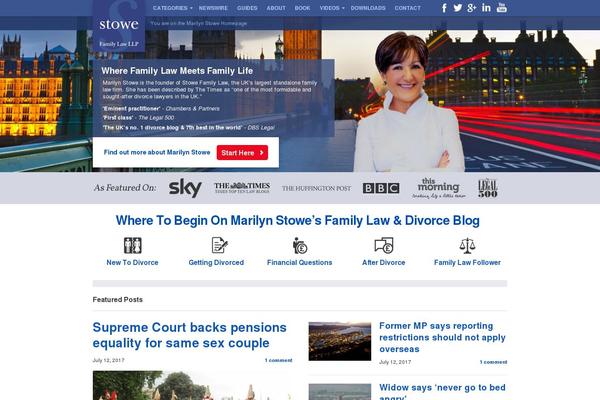Open the Twitter social icon
600x400 pixels.
[458, 8]
